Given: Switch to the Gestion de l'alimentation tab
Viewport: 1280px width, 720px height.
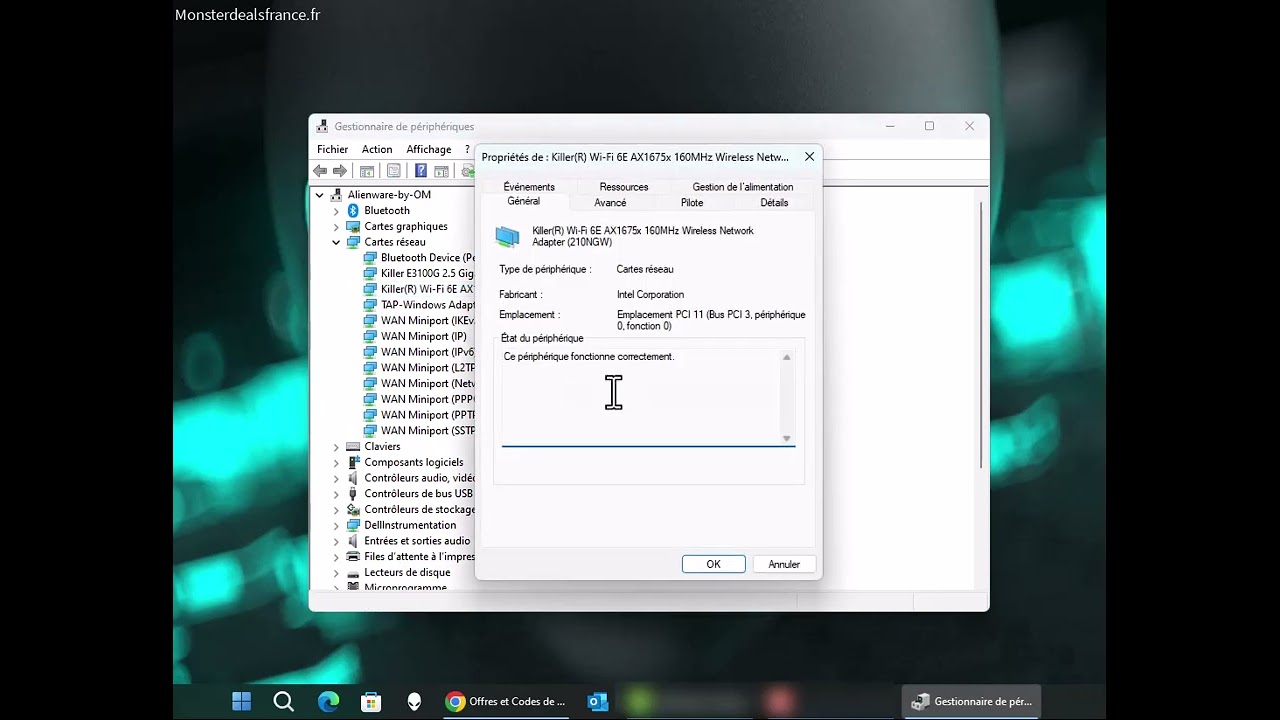Looking at the screenshot, I should pos(743,187).
